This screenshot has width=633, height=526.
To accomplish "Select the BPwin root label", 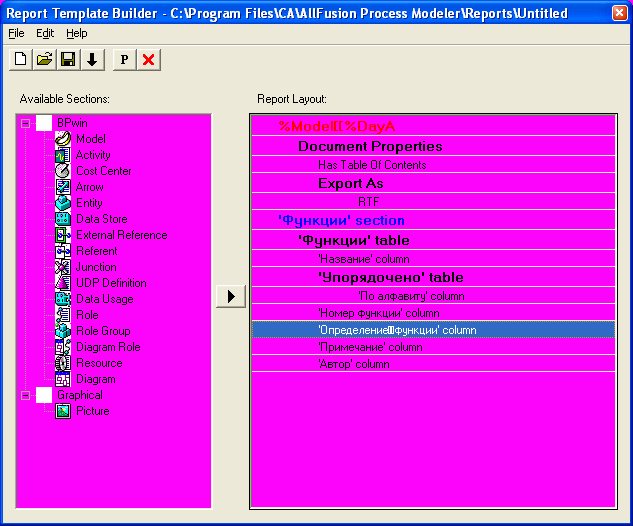I will pos(72,123).
